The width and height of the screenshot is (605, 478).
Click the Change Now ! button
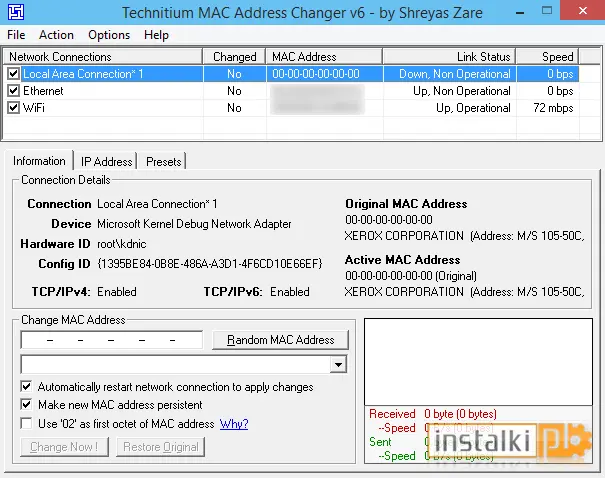(x=64, y=447)
